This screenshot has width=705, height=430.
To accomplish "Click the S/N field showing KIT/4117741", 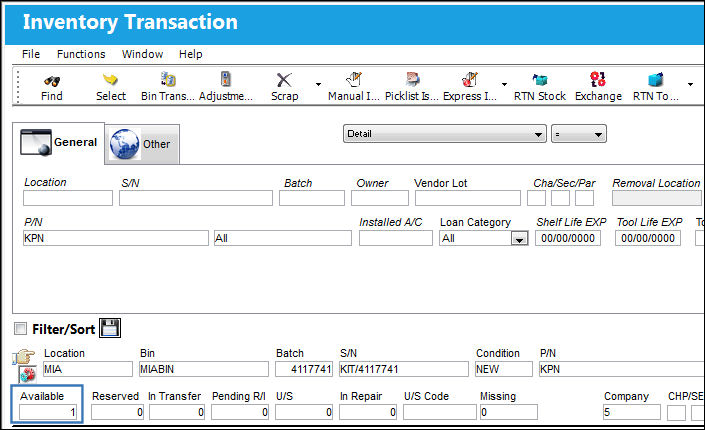I will click(404, 369).
